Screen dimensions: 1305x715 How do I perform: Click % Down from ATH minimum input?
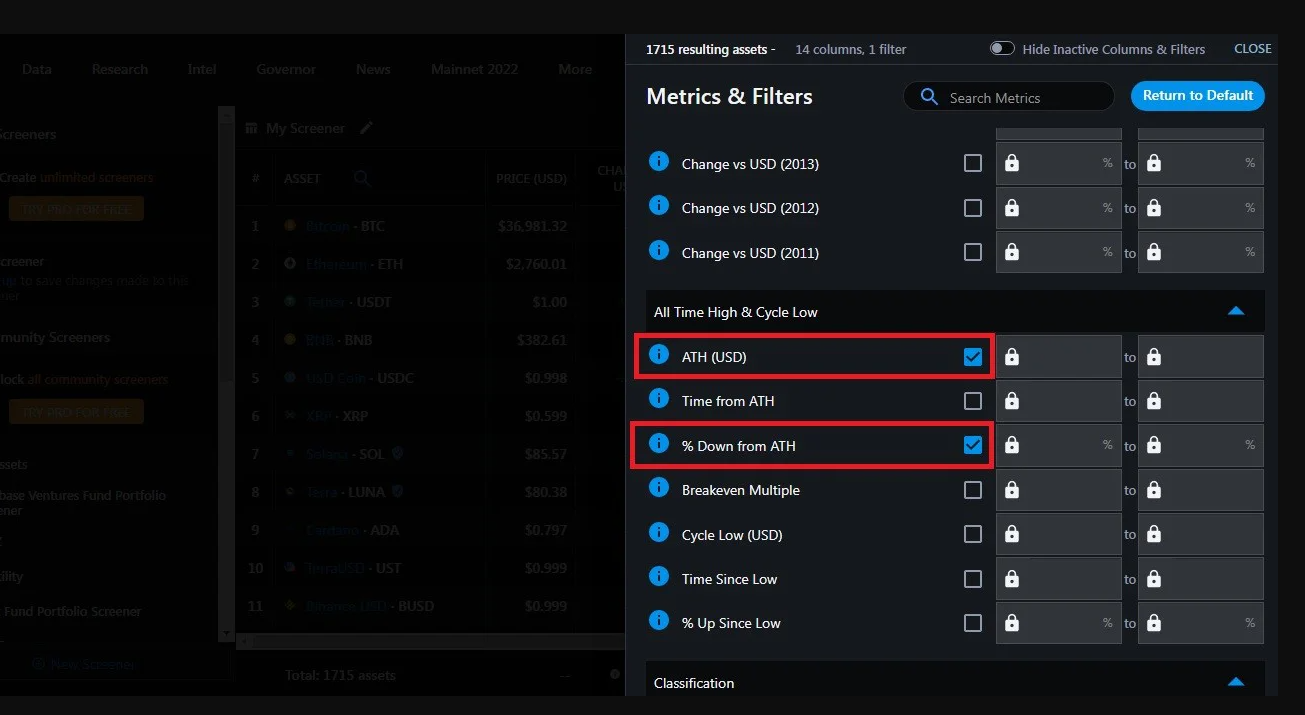coord(1059,445)
